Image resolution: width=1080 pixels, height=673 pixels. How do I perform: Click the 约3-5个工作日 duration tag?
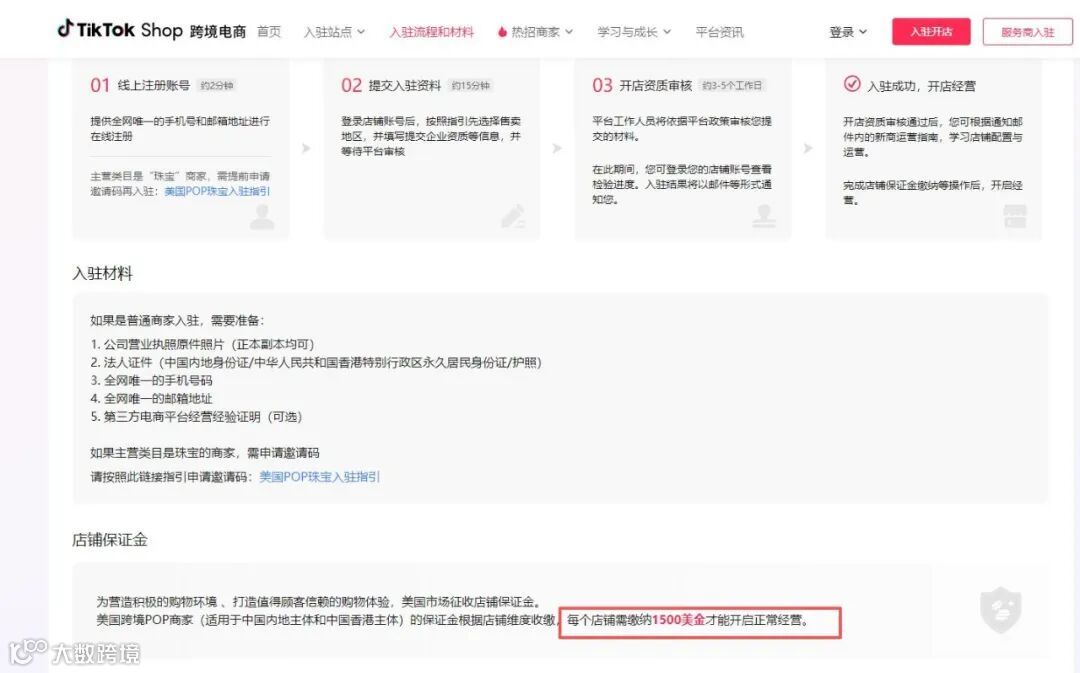point(732,85)
